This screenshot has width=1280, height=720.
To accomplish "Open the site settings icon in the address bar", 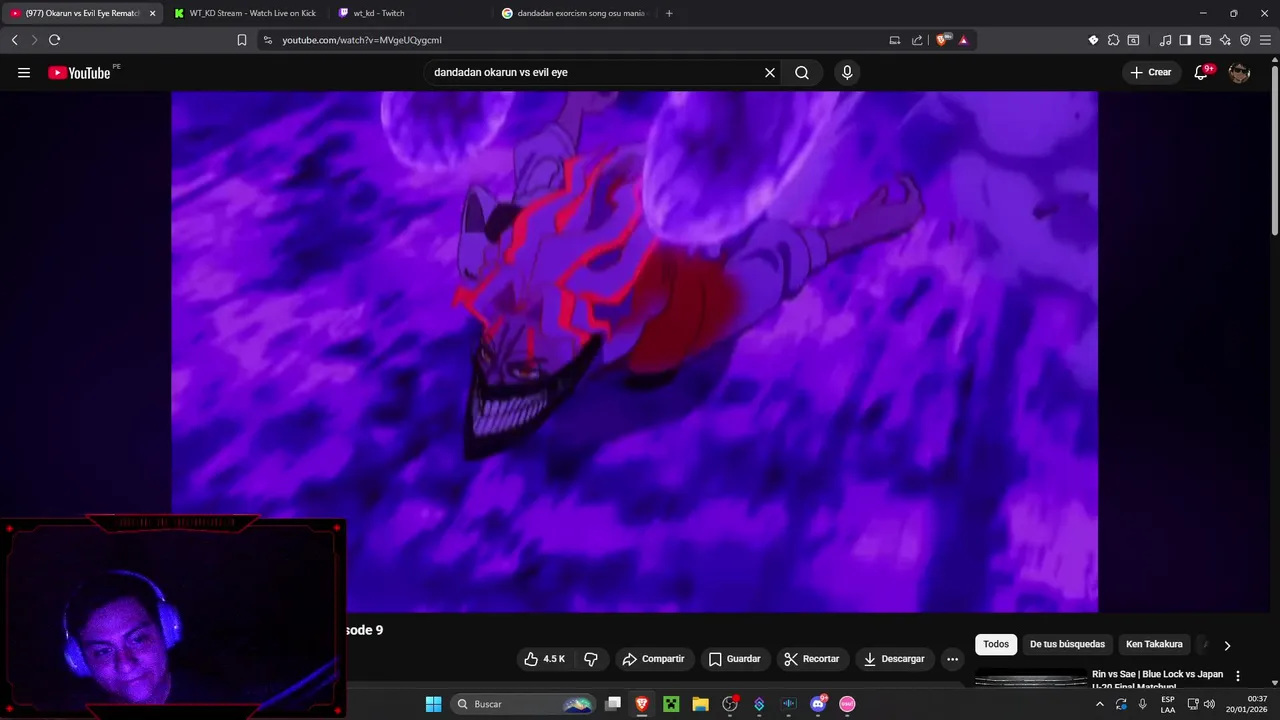I will (267, 40).
